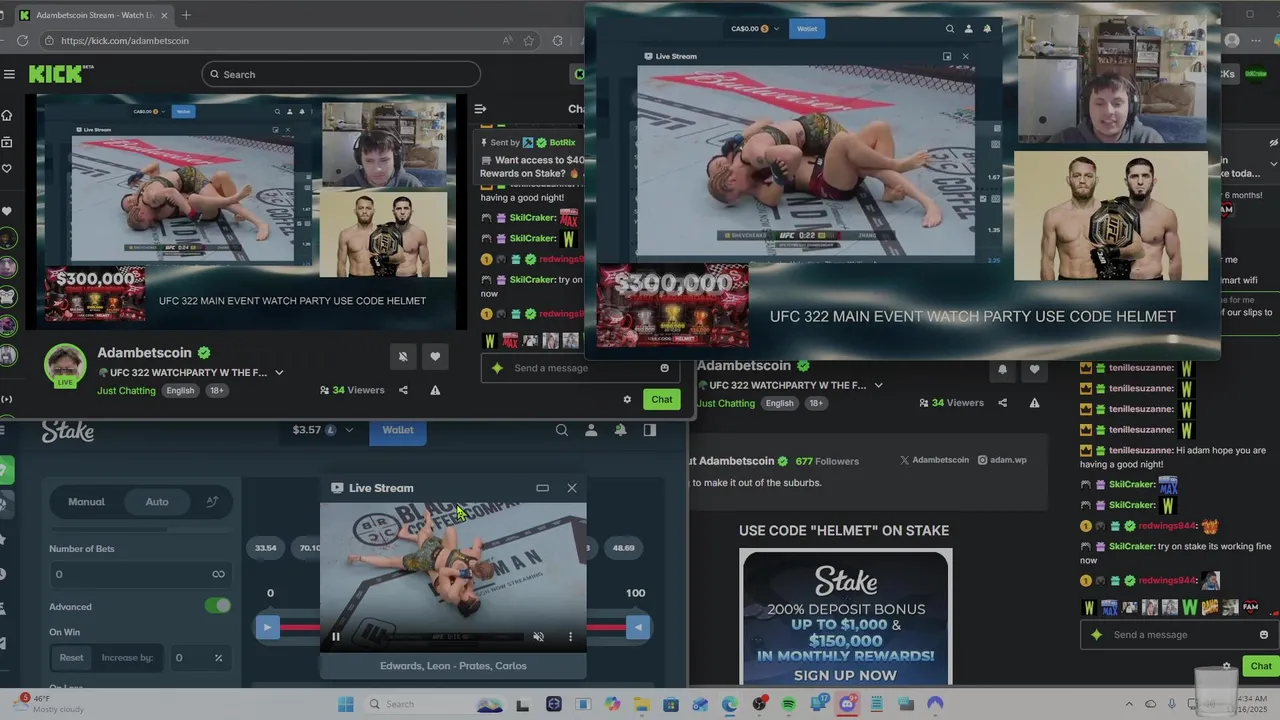Click the Kick logo in front window

60,74
